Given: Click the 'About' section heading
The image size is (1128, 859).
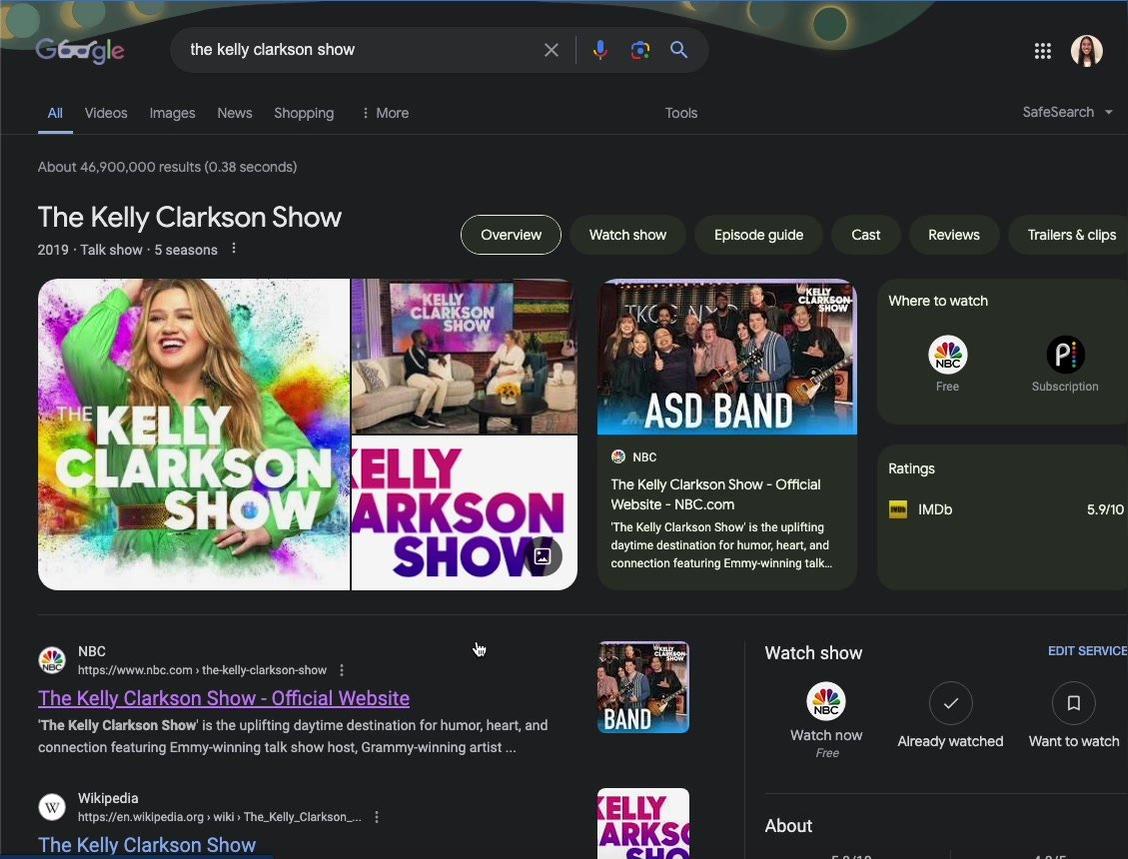Looking at the screenshot, I should point(788,826).
